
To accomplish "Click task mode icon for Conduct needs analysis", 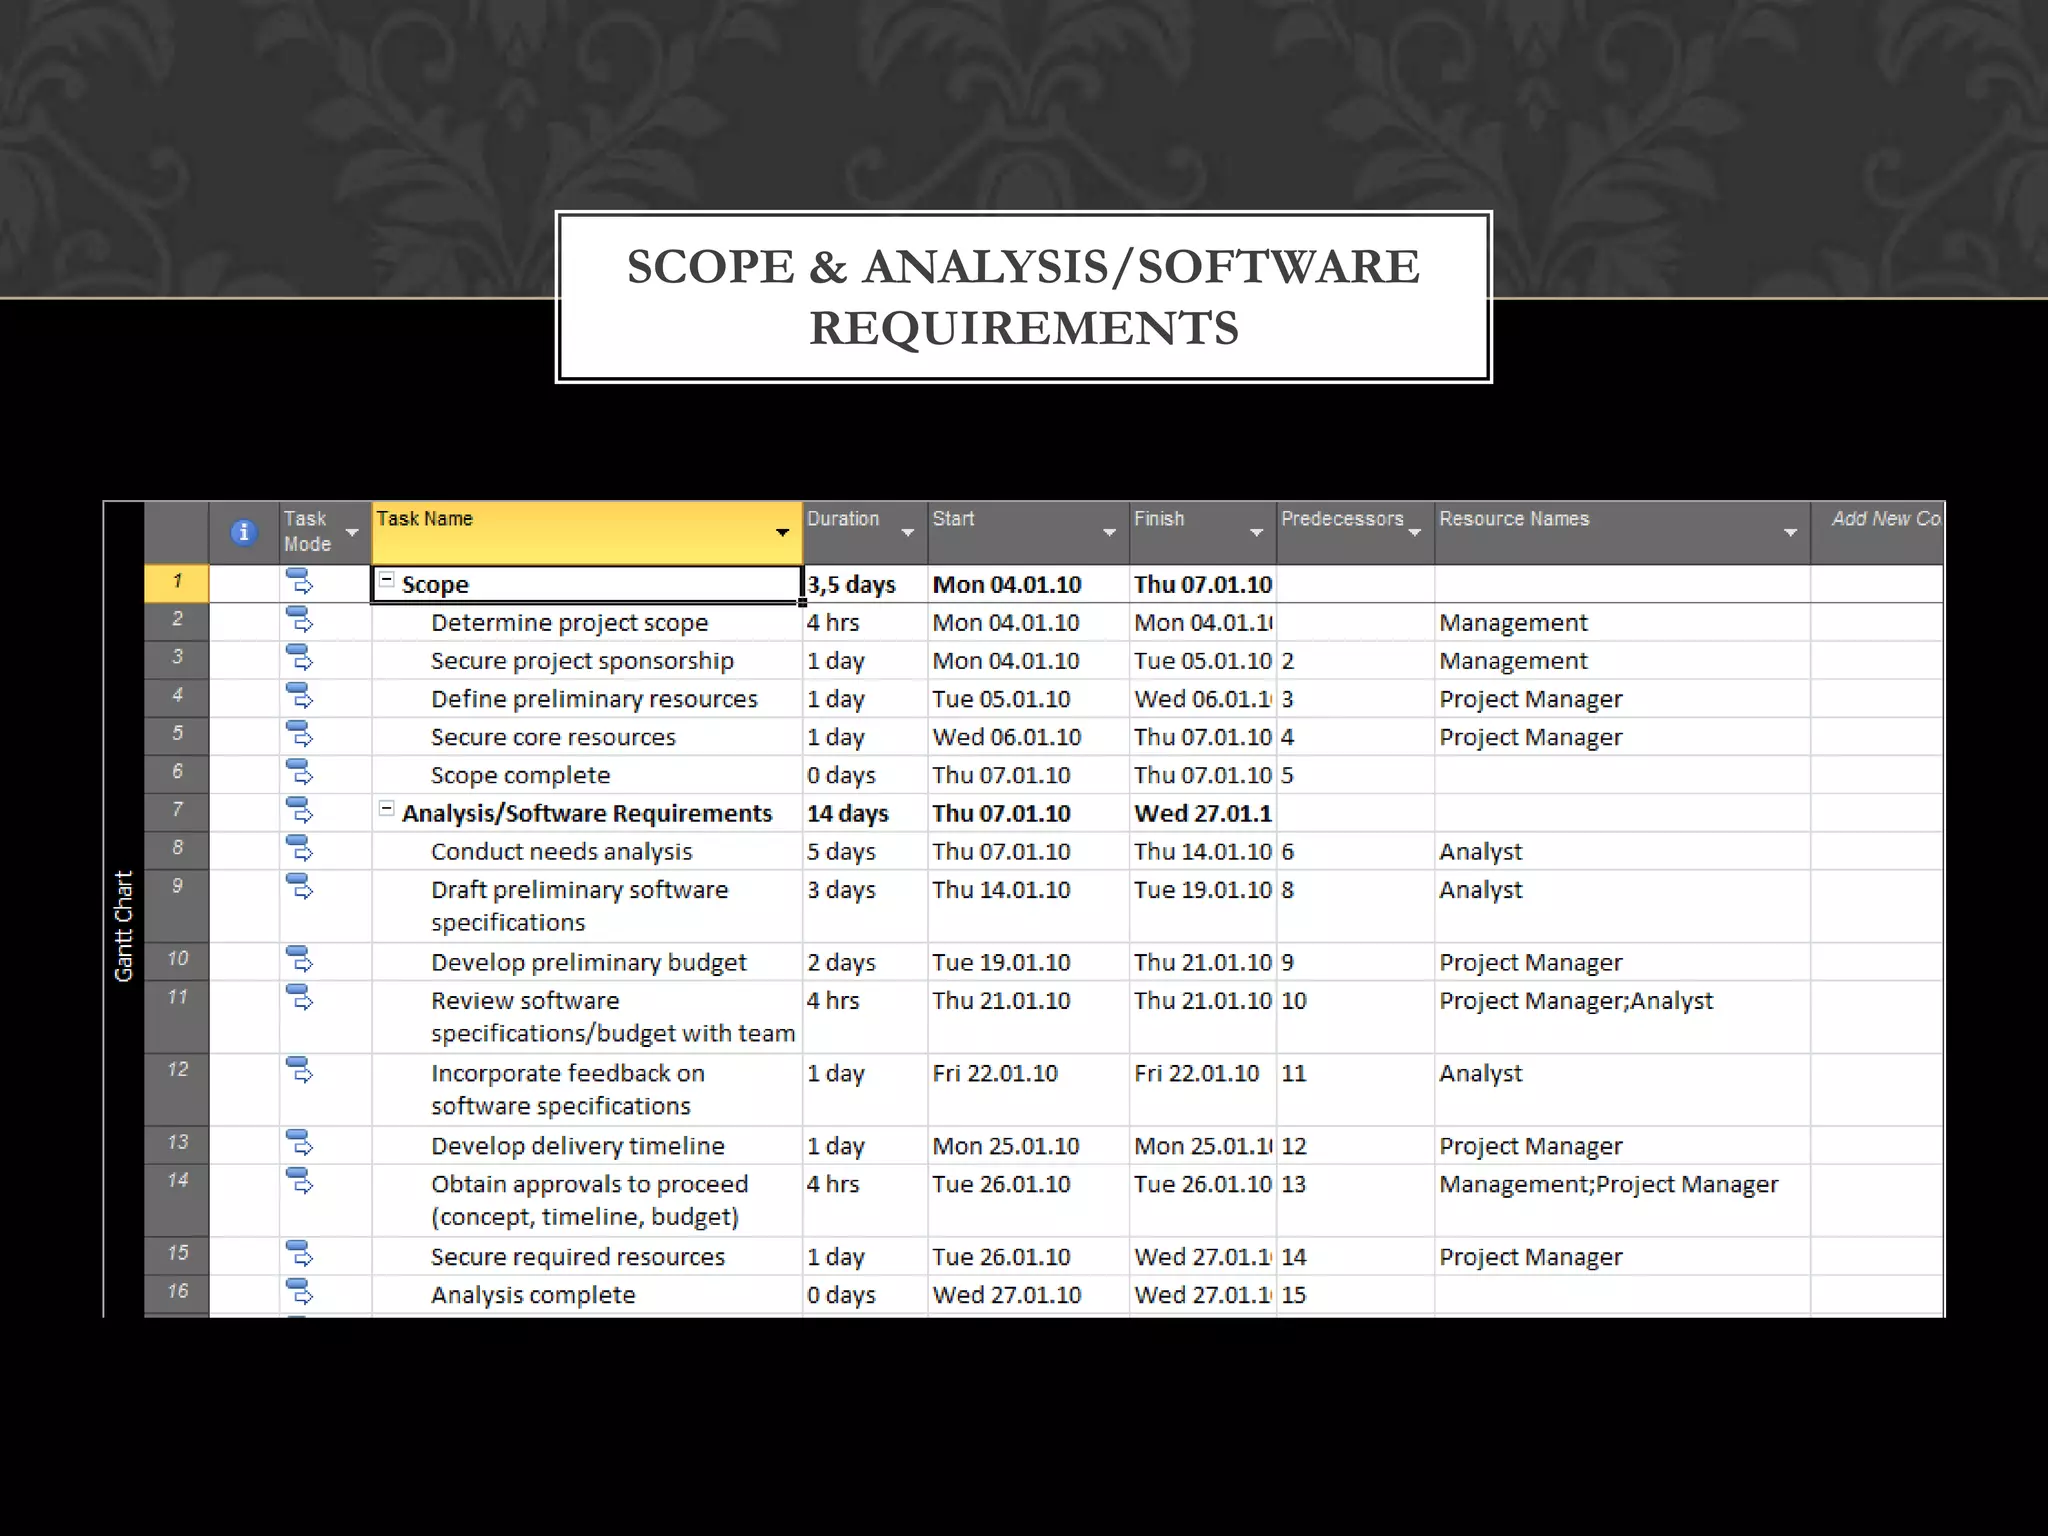I will point(299,848).
